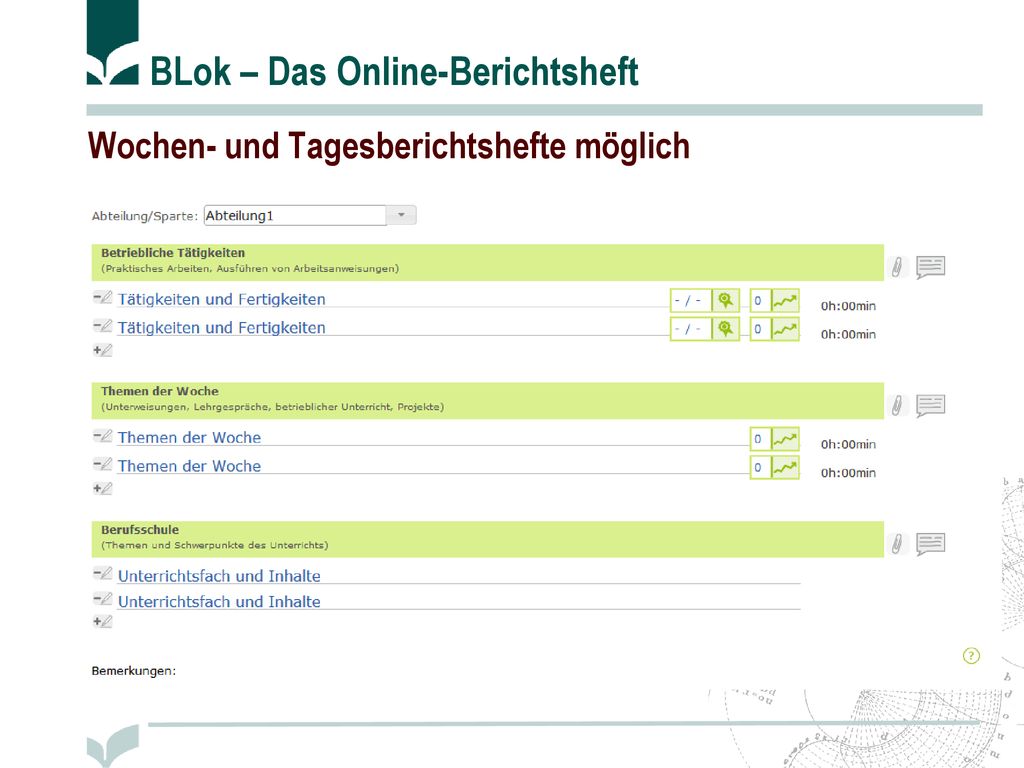
Task: Open first Themen der Woche link
Action: [x=189, y=438]
